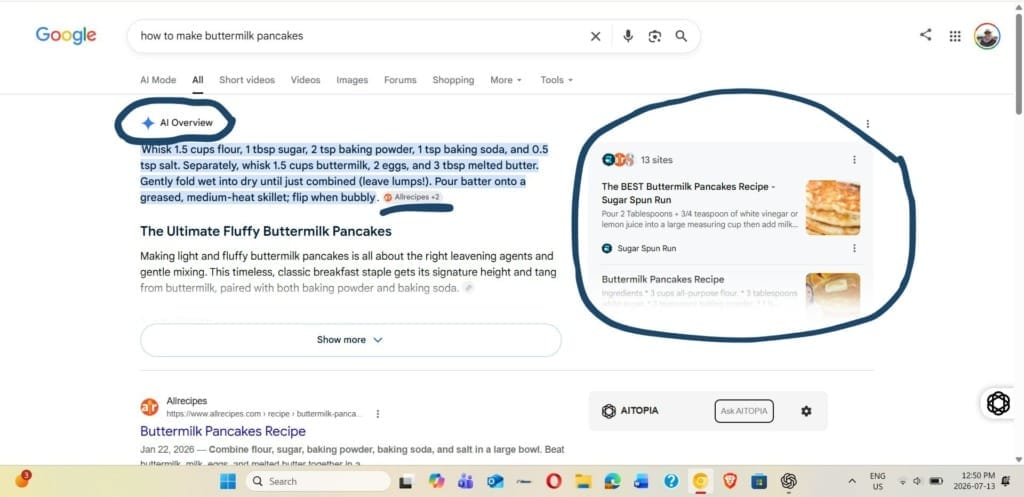Viewport: 1024px width, 497px height.
Task: Open the weather widget with the badge
Action: 22,479
